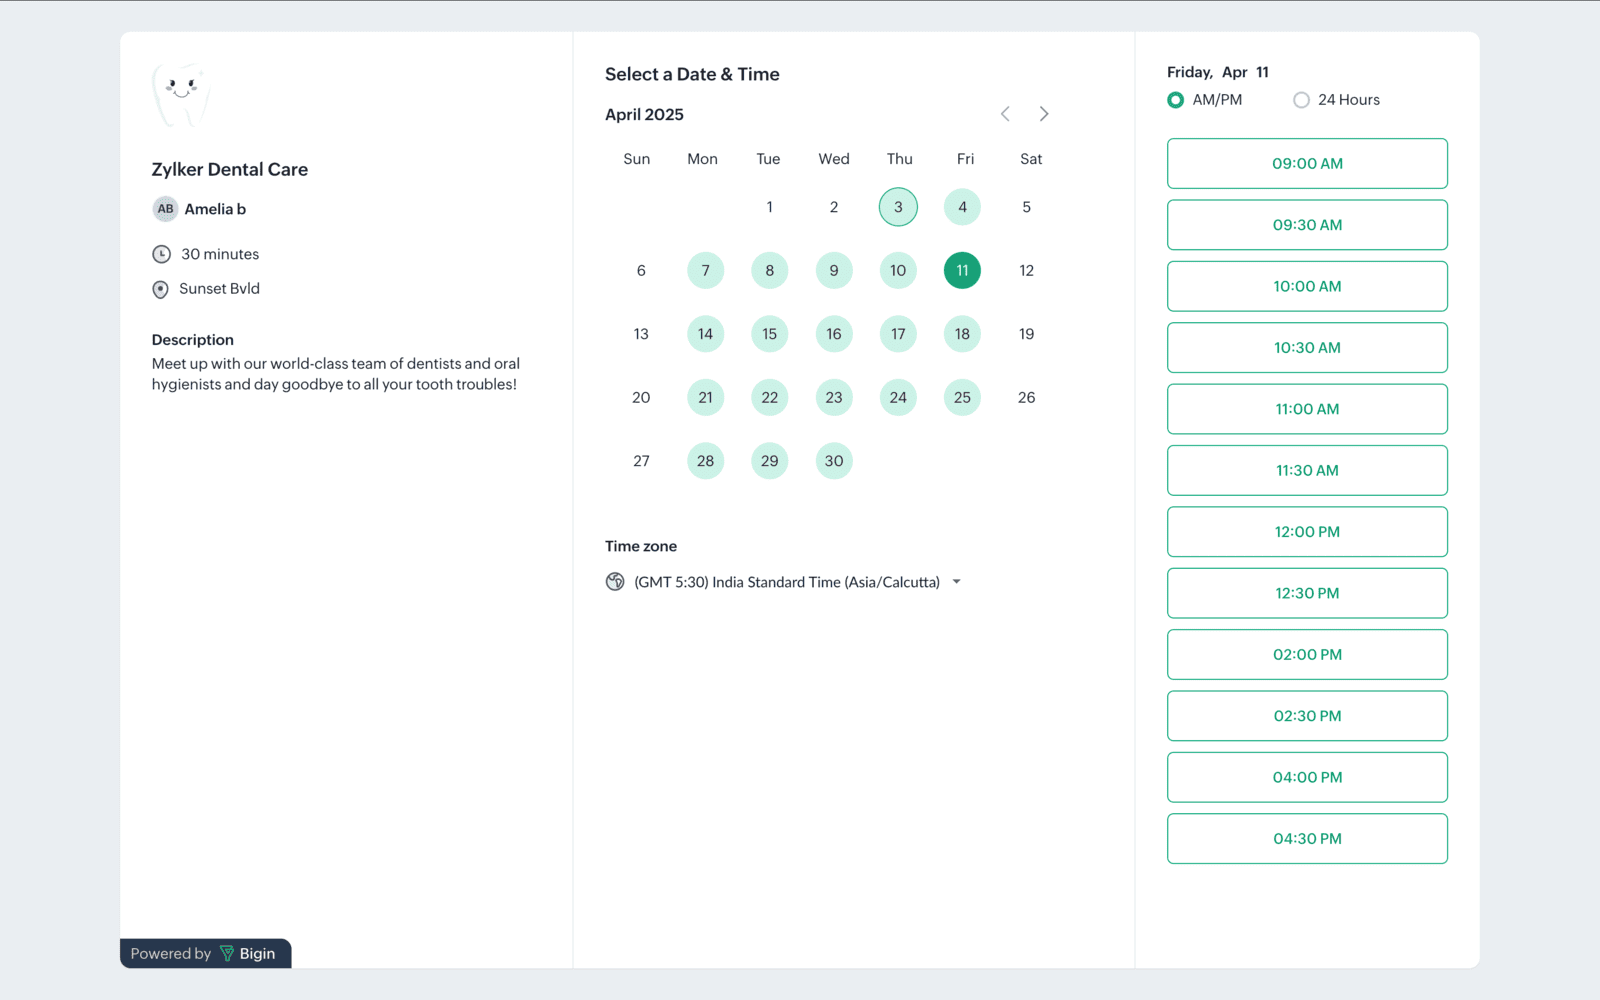Click the location pin icon beside Sunset Bvld
Image resolution: width=1600 pixels, height=1000 pixels.
(x=160, y=289)
